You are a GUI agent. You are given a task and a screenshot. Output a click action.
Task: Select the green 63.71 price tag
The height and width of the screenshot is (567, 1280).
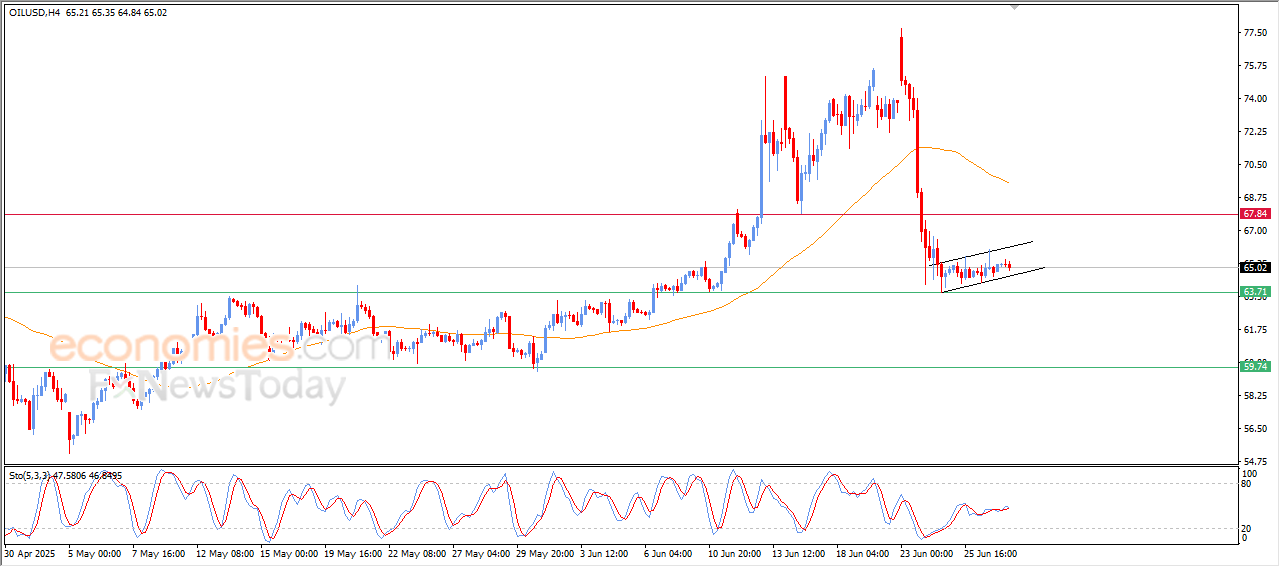(1256, 292)
